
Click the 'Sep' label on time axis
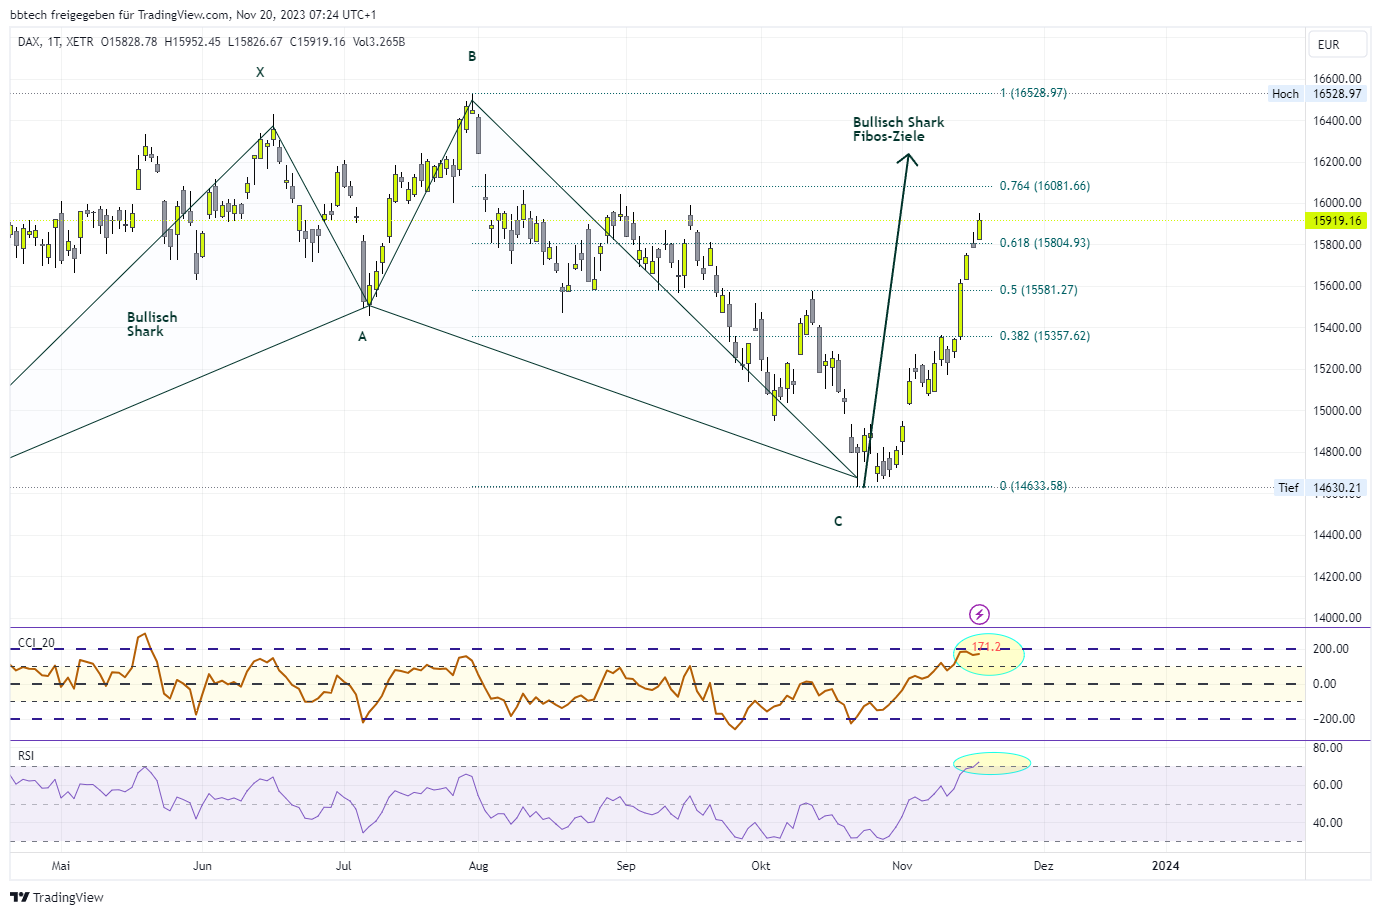click(626, 866)
